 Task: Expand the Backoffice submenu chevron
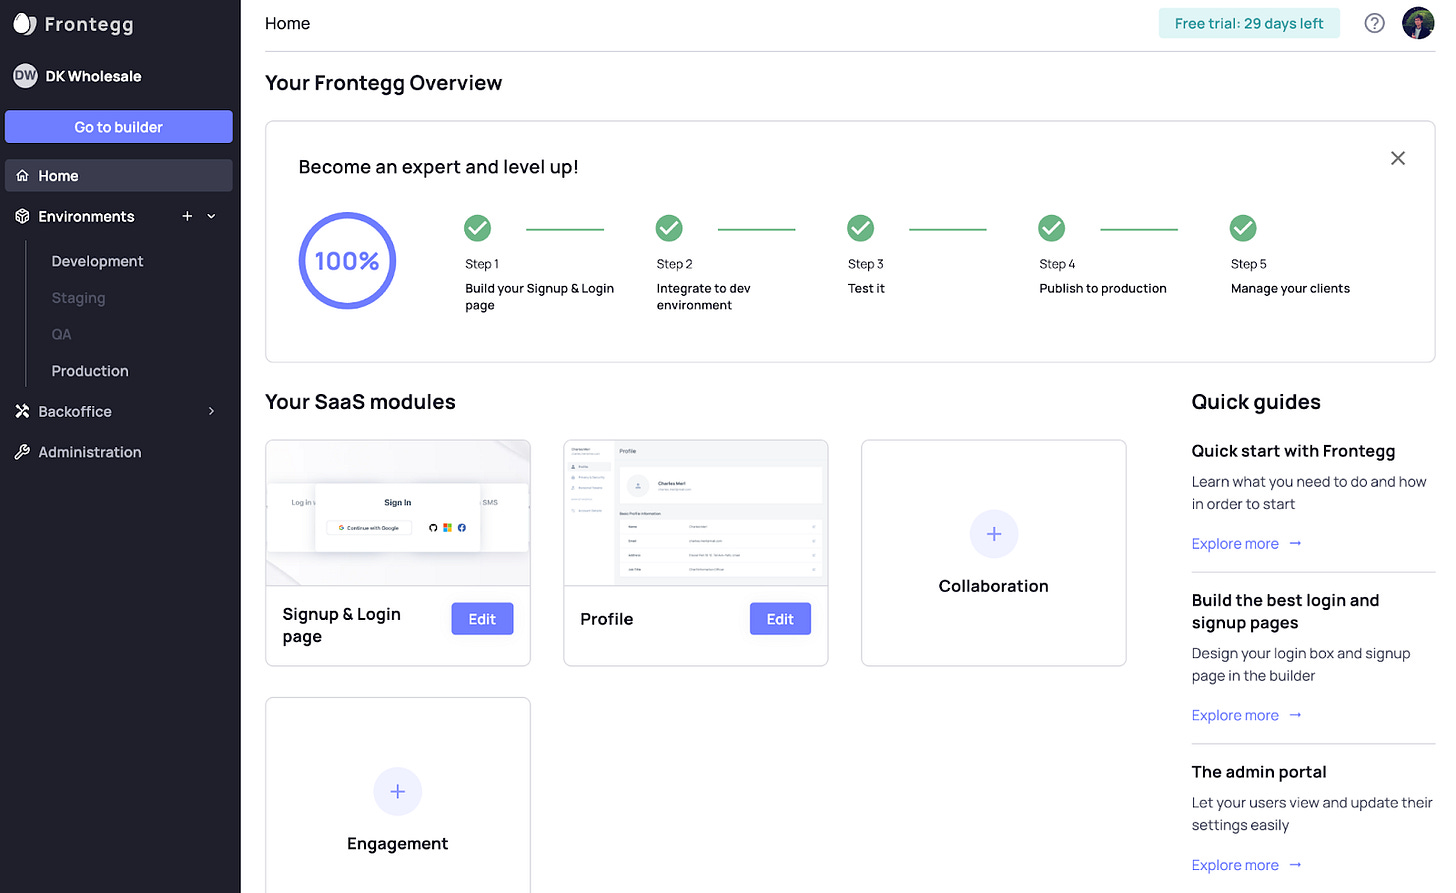tap(211, 411)
